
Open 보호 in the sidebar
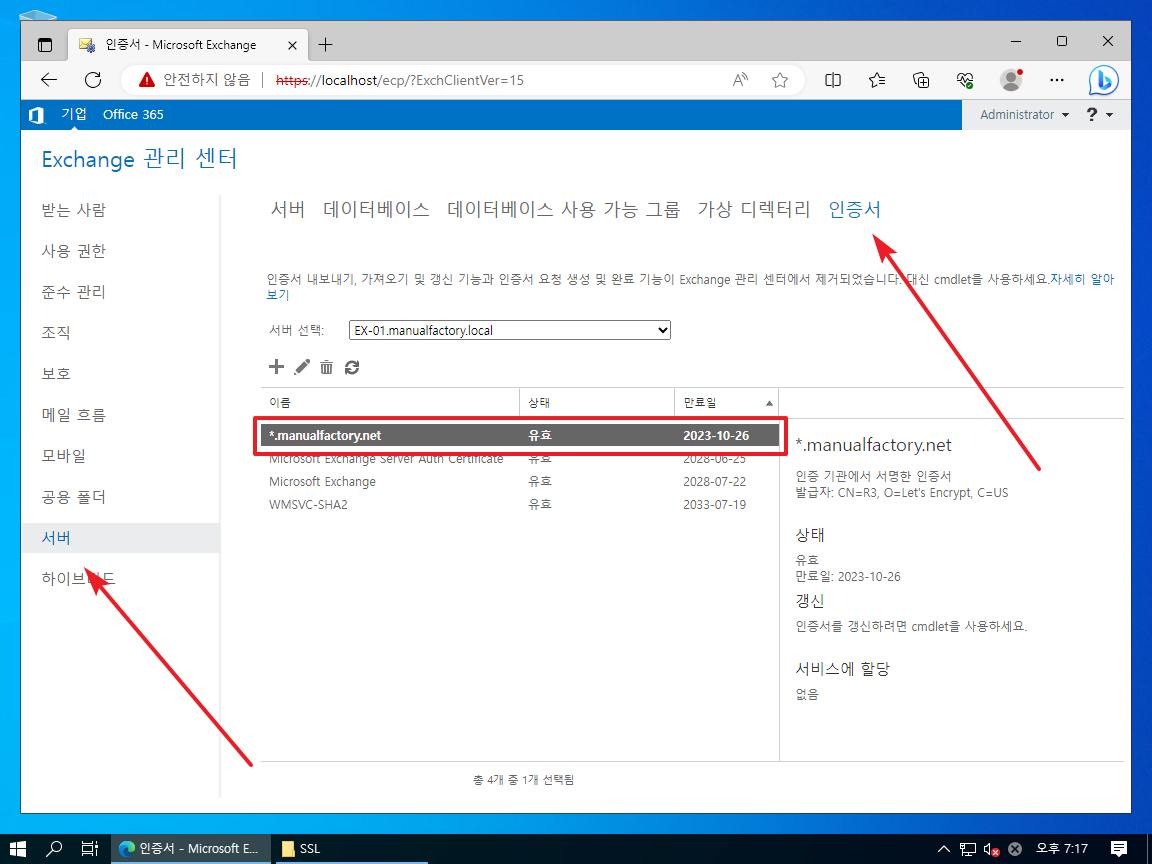pos(56,374)
